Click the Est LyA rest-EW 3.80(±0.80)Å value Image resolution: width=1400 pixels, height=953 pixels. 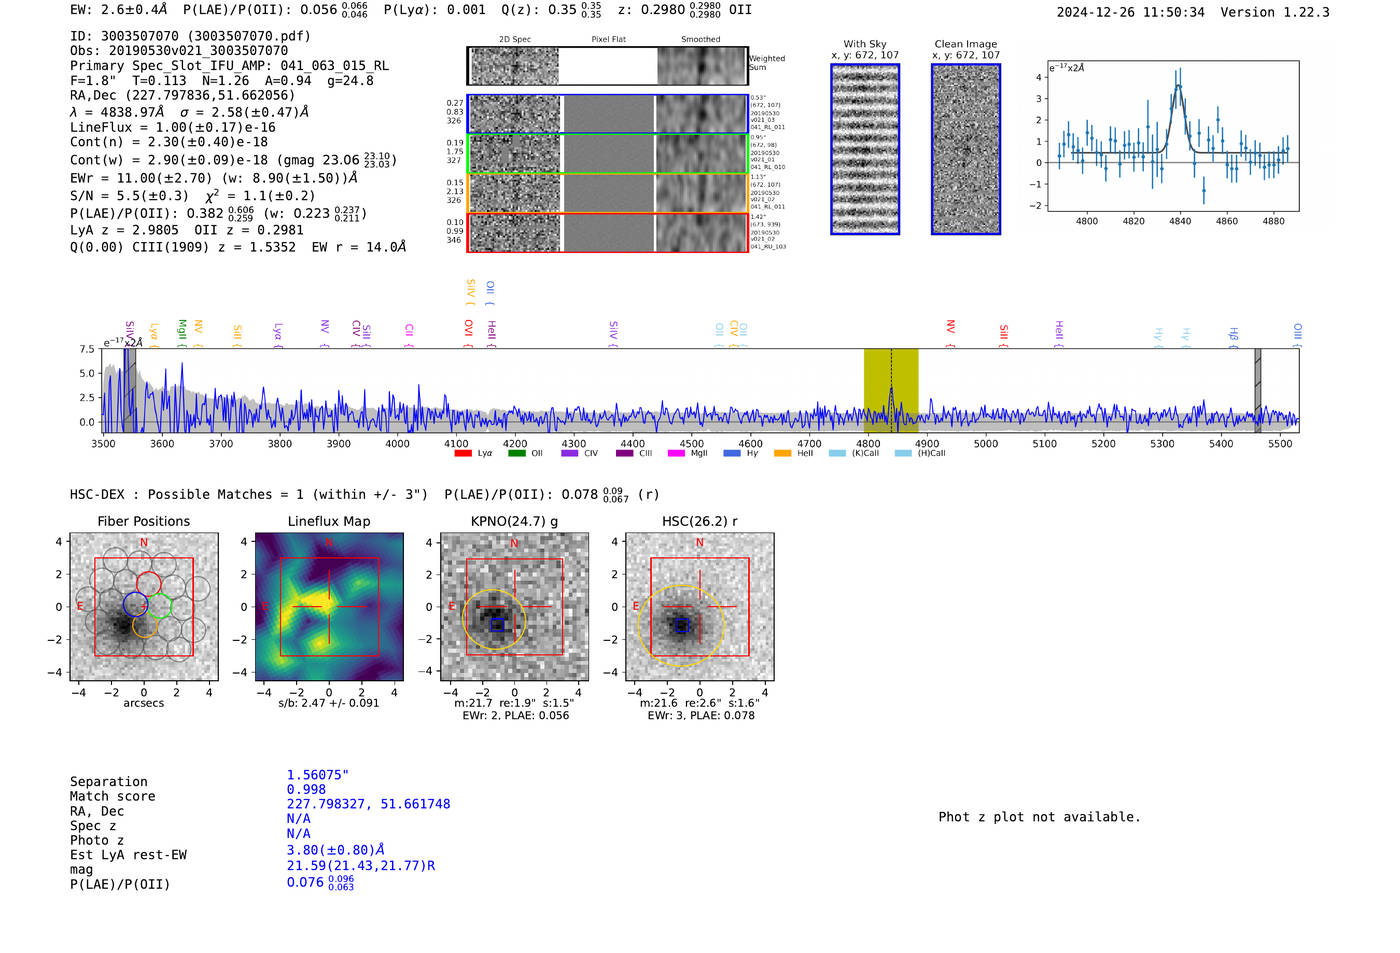click(x=336, y=850)
